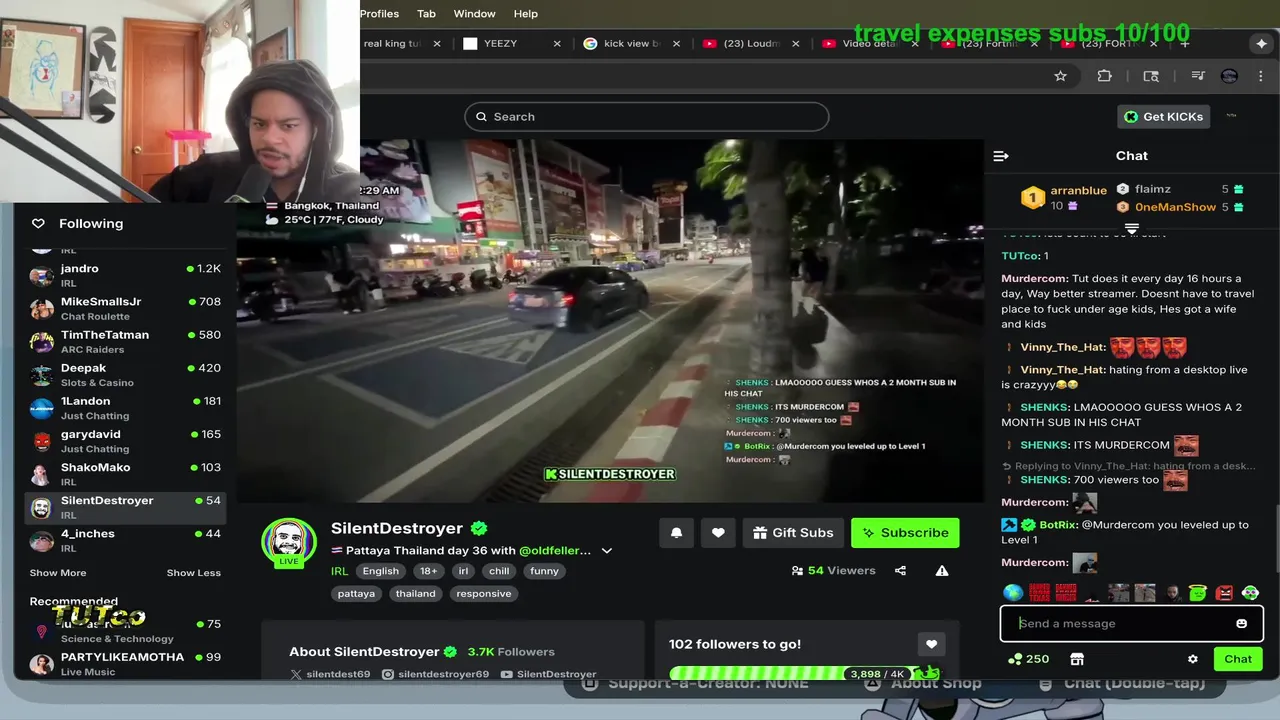1280x720 pixels.
Task: Open ShakoMako channel in Following
Action: pyautogui.click(x=125, y=473)
